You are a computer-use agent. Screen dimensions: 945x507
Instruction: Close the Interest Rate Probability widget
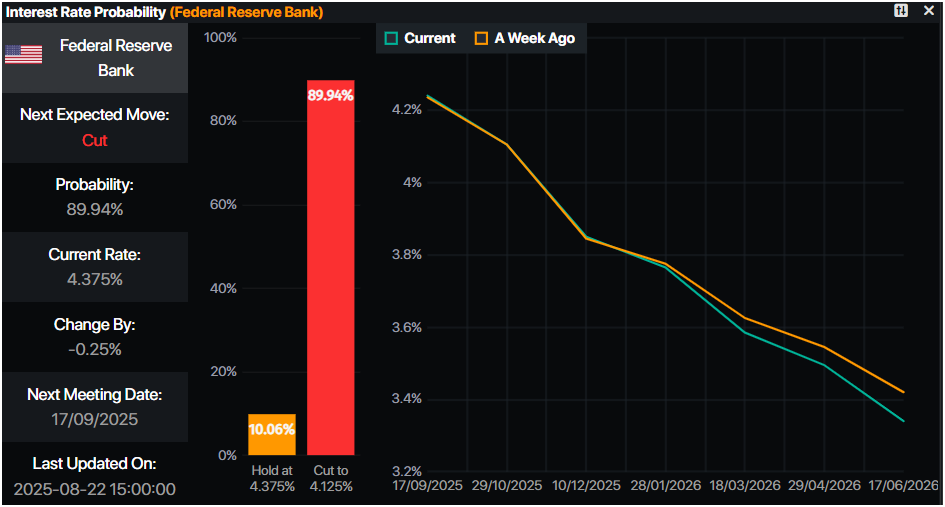click(929, 11)
